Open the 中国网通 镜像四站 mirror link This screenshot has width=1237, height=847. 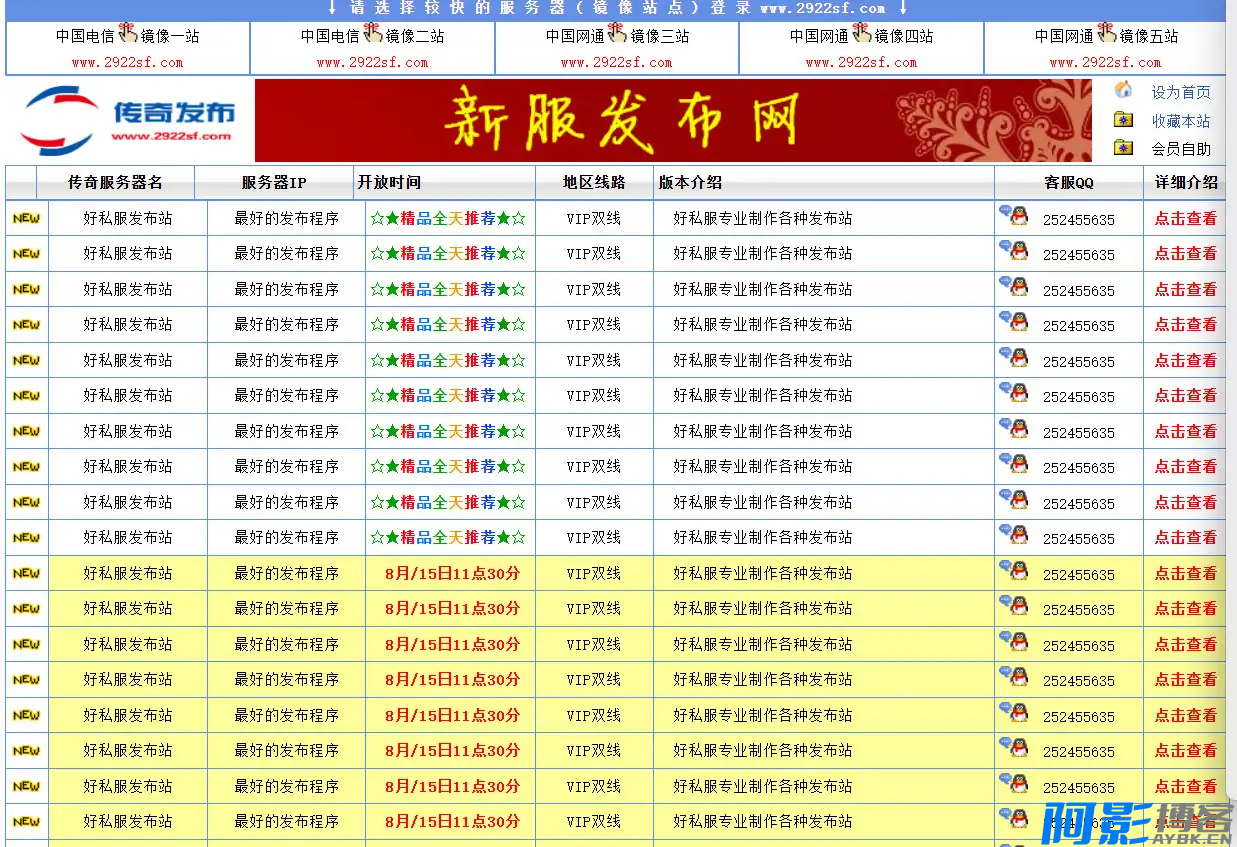(862, 36)
